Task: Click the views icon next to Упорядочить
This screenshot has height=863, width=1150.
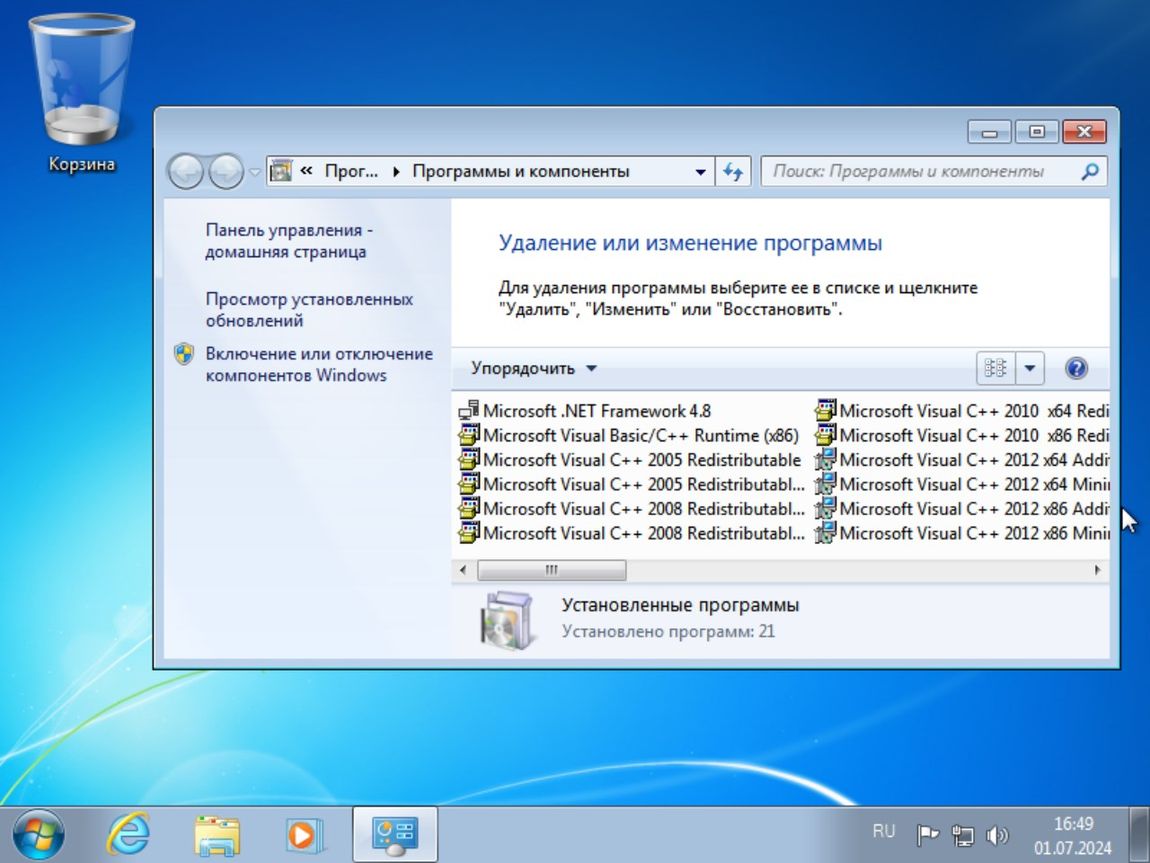Action: [x=994, y=367]
